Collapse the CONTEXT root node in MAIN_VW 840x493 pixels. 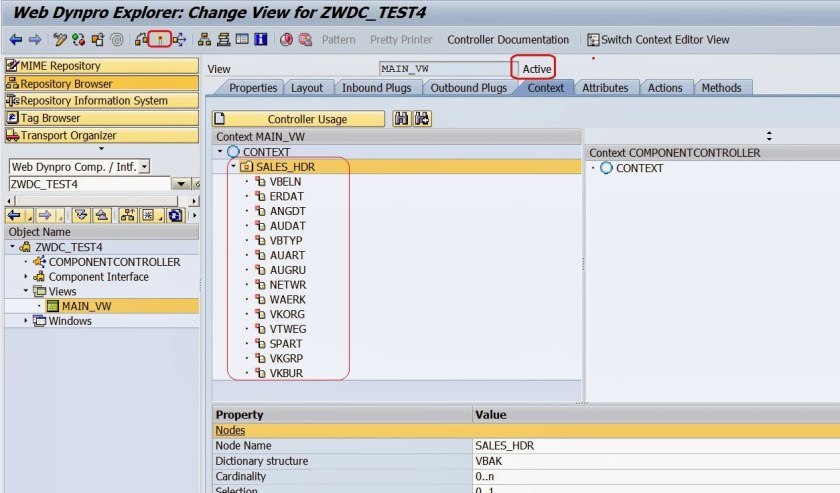point(220,152)
